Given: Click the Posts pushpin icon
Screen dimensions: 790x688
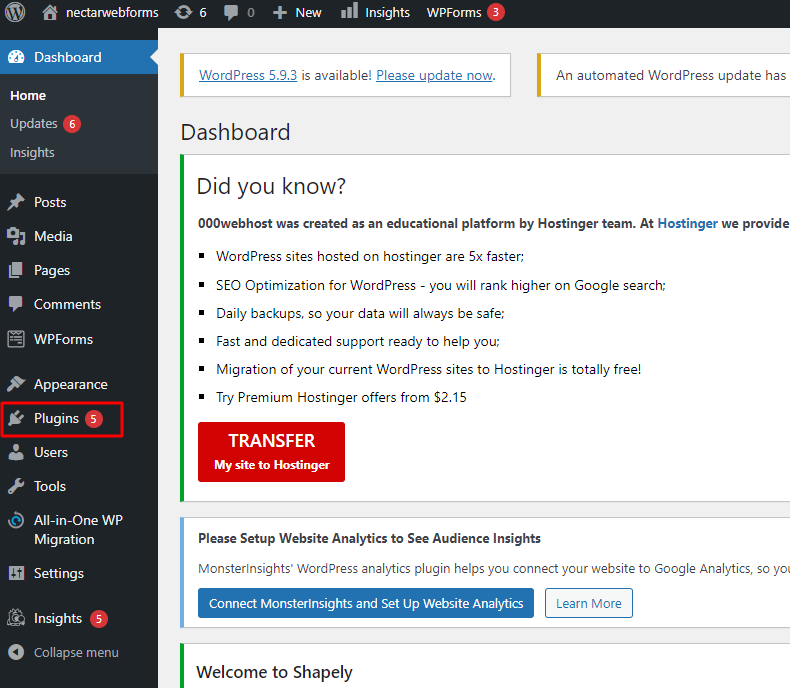Looking at the screenshot, I should (16, 202).
